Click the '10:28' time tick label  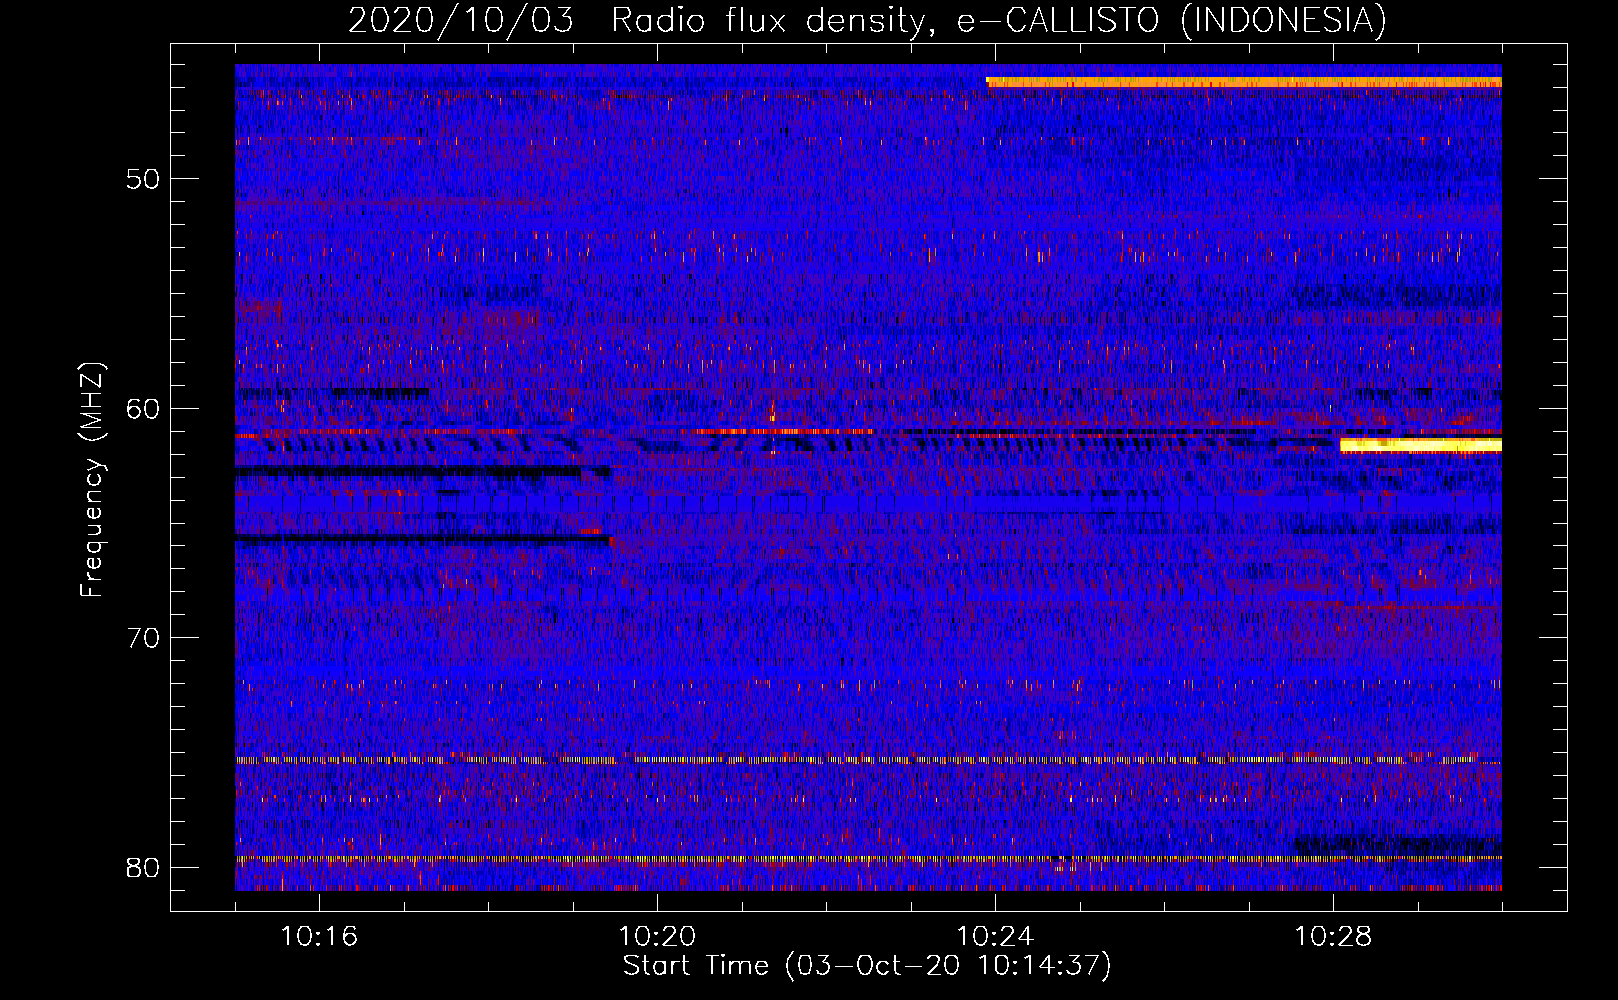click(x=1333, y=937)
